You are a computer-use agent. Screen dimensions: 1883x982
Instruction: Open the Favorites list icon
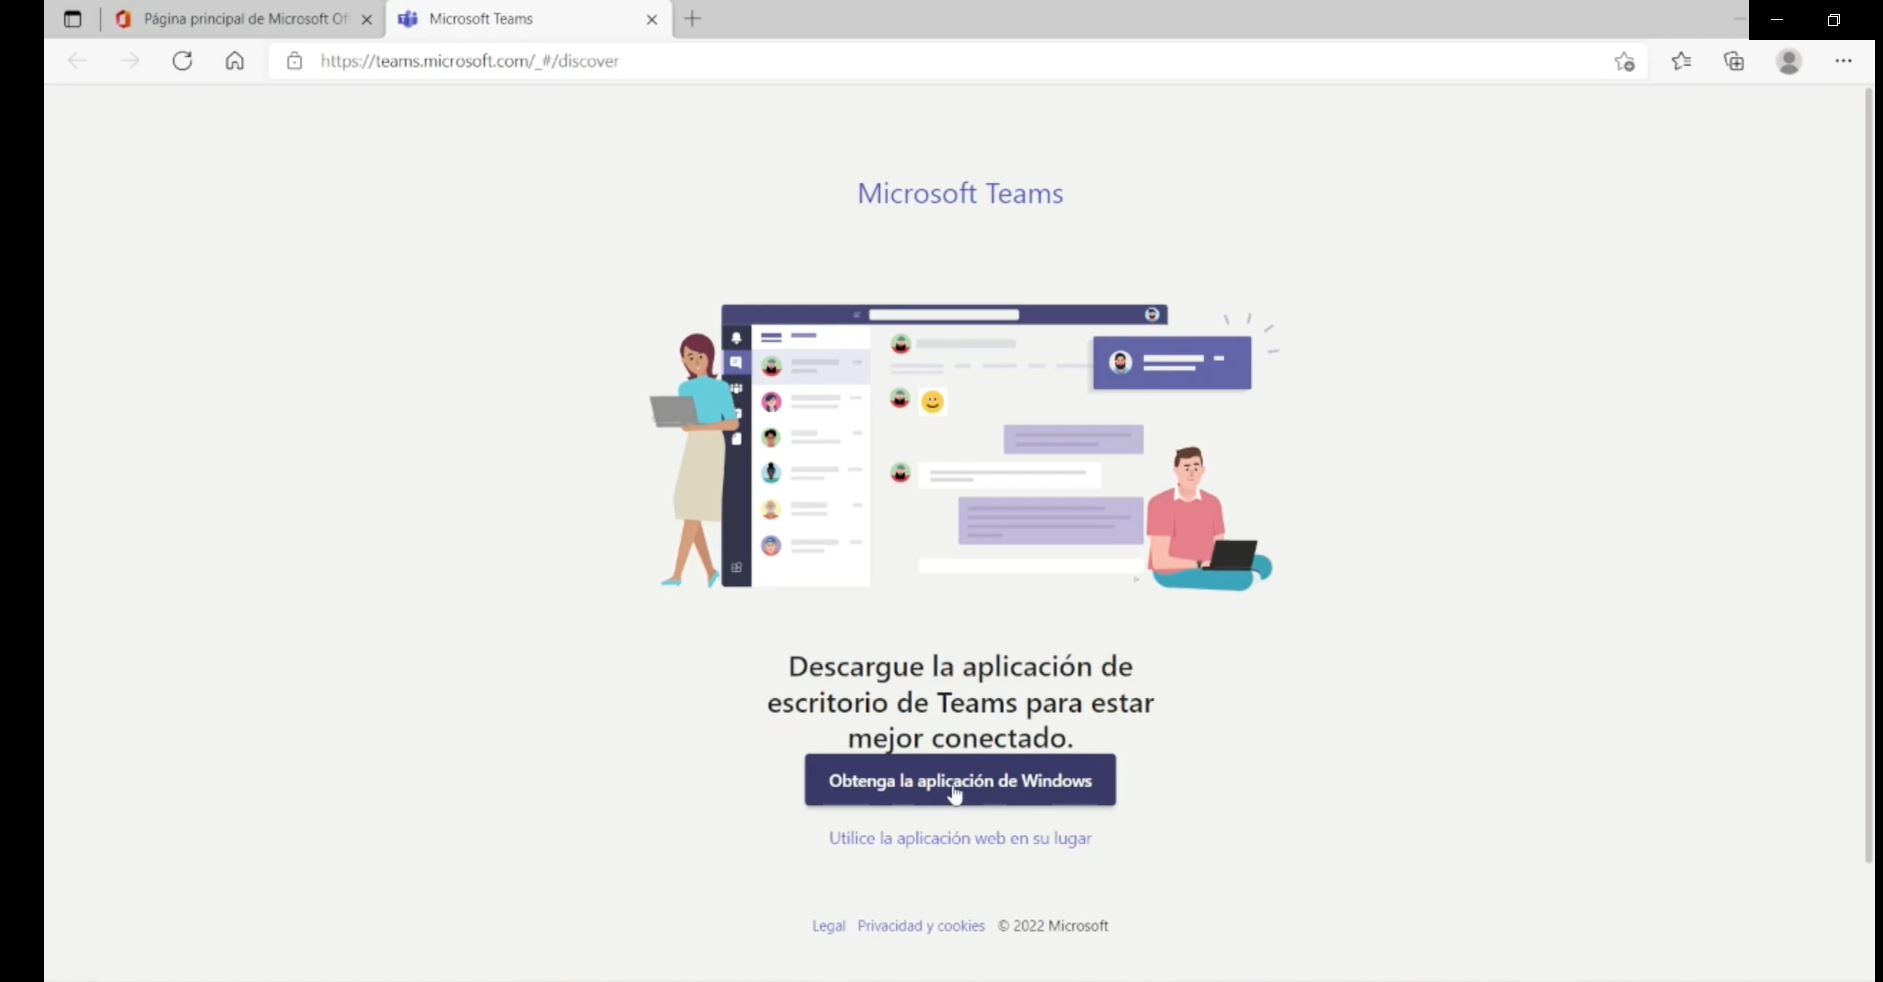point(1681,61)
